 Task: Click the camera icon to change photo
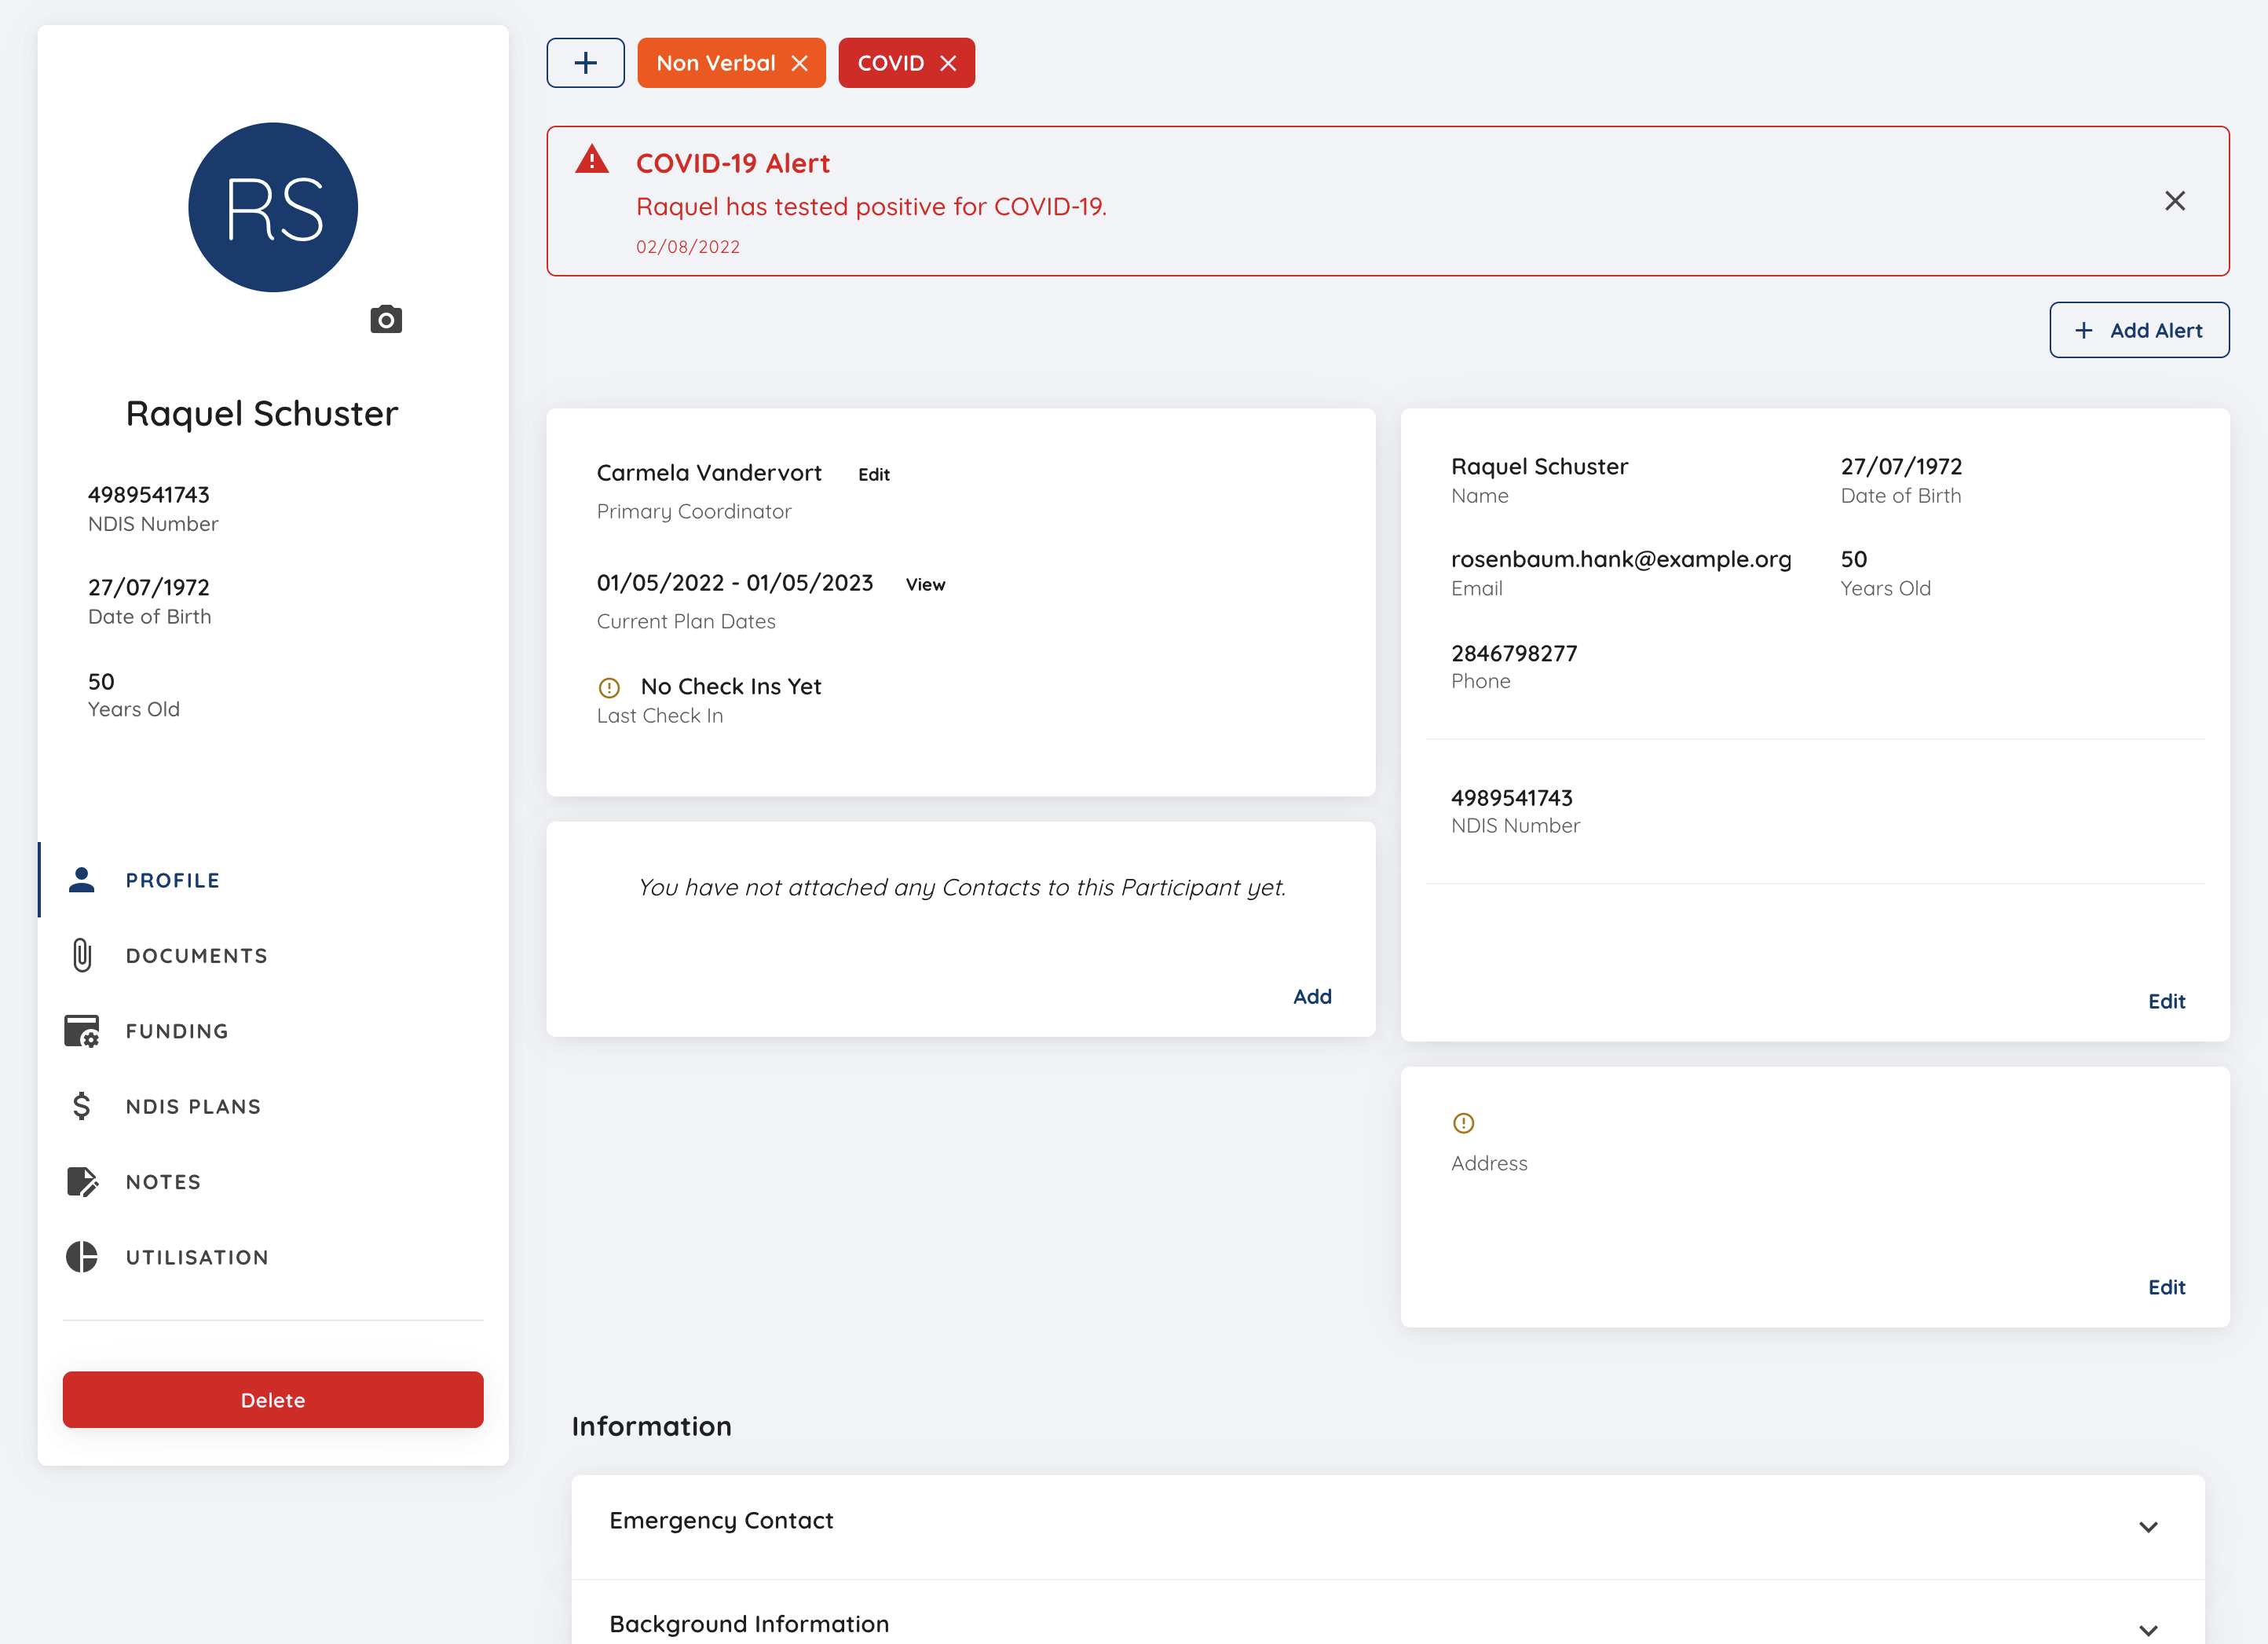pyautogui.click(x=386, y=319)
